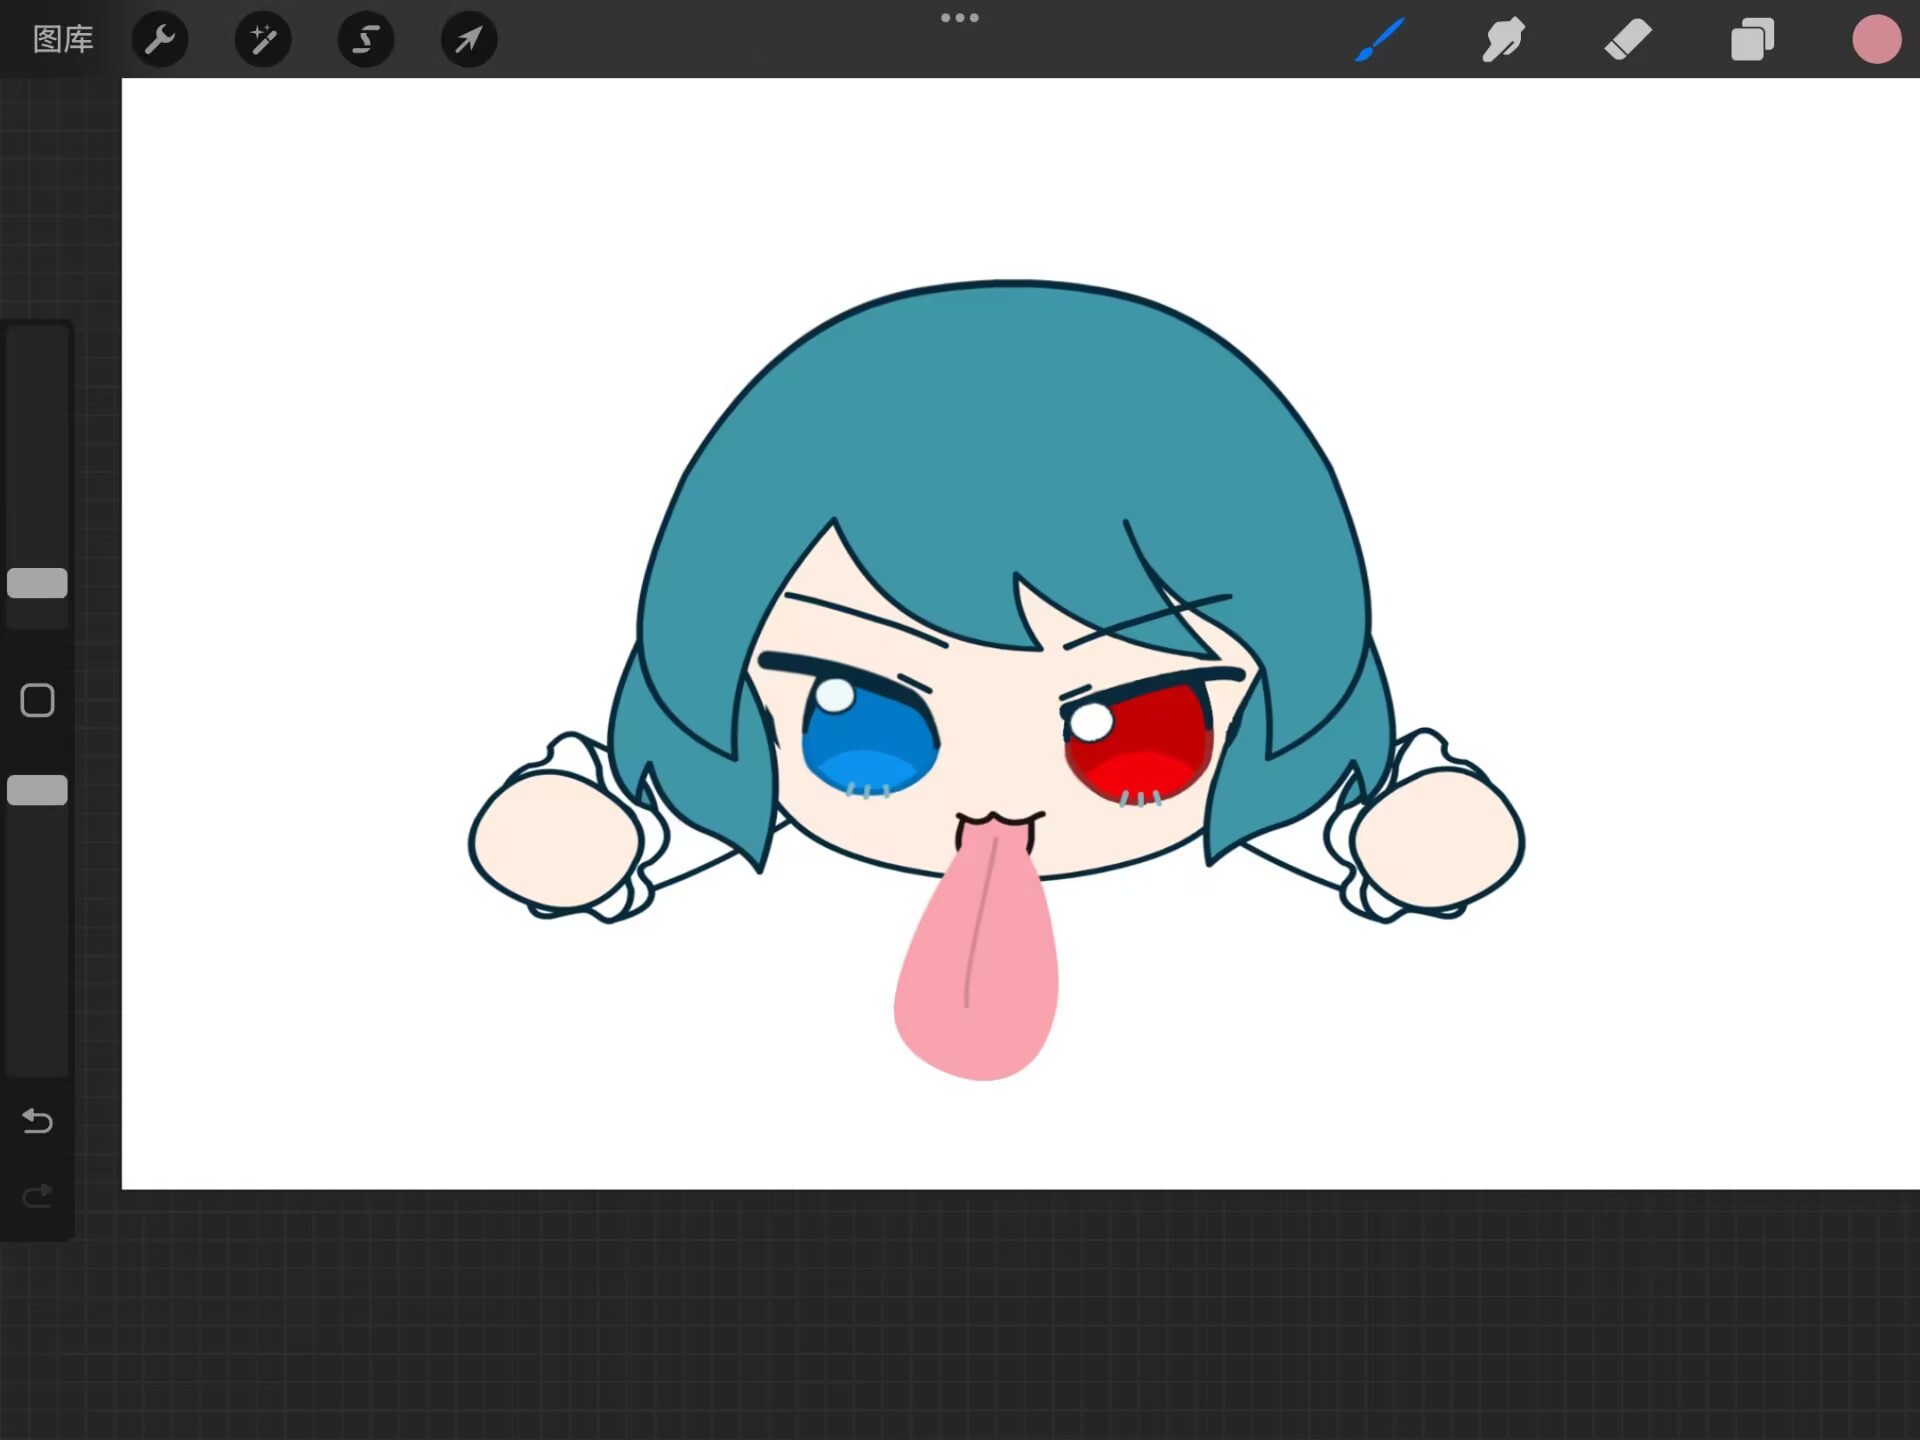Undo the last stroke
This screenshot has width=1920, height=1440.
point(37,1121)
